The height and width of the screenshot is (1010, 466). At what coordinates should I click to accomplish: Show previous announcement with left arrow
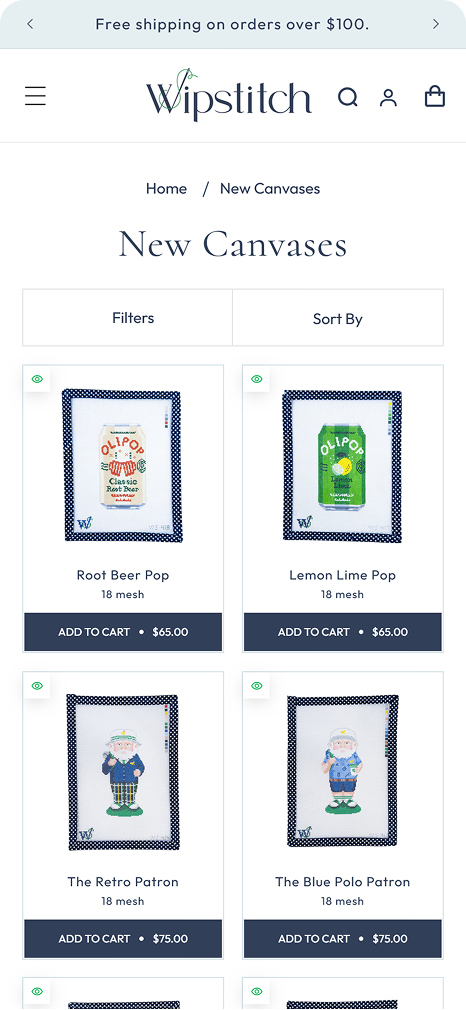click(30, 24)
